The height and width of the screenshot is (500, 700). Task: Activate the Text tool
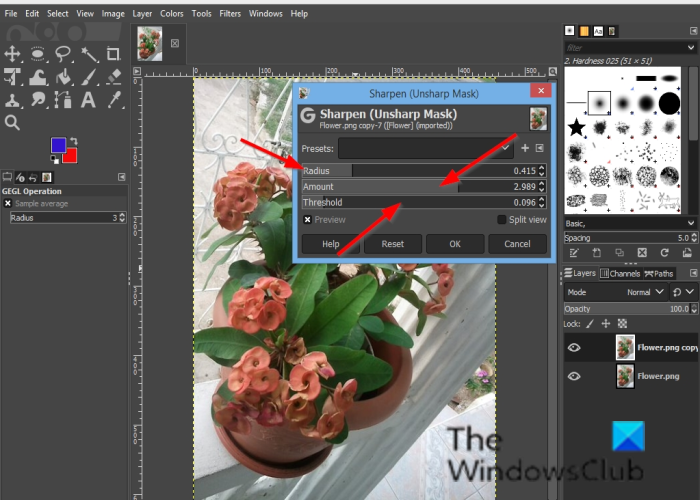pyautogui.click(x=88, y=100)
